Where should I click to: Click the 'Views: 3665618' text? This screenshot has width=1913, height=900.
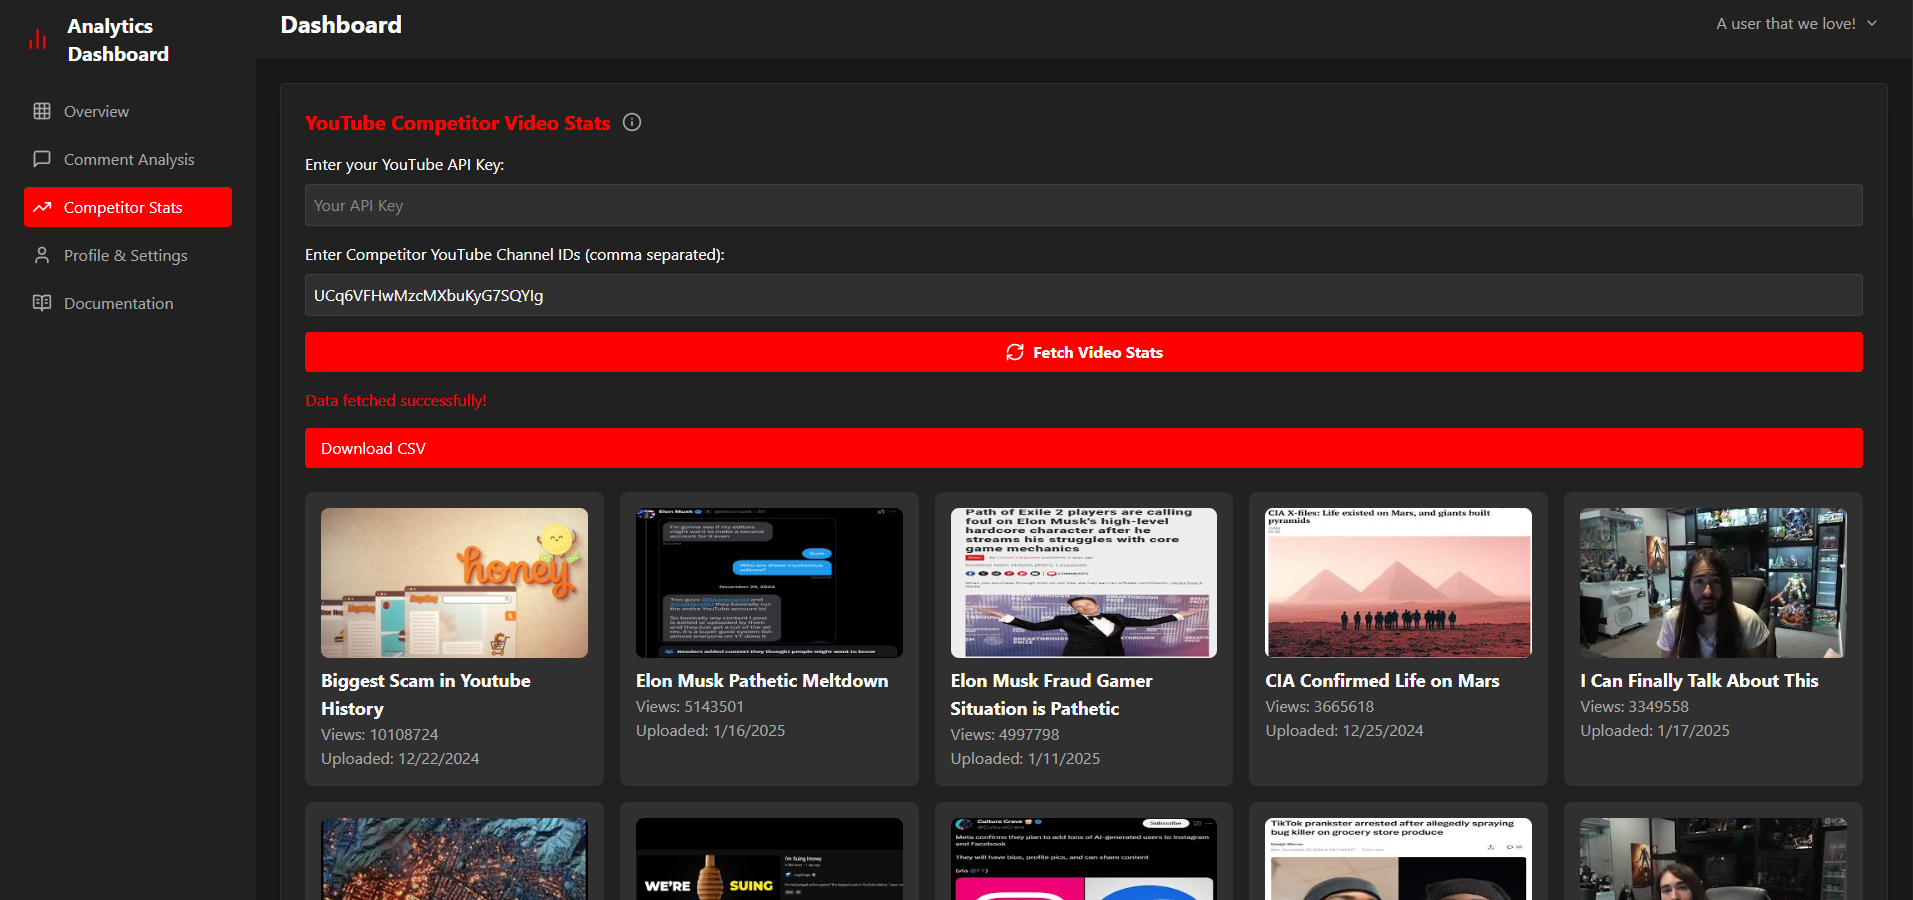click(x=1320, y=706)
